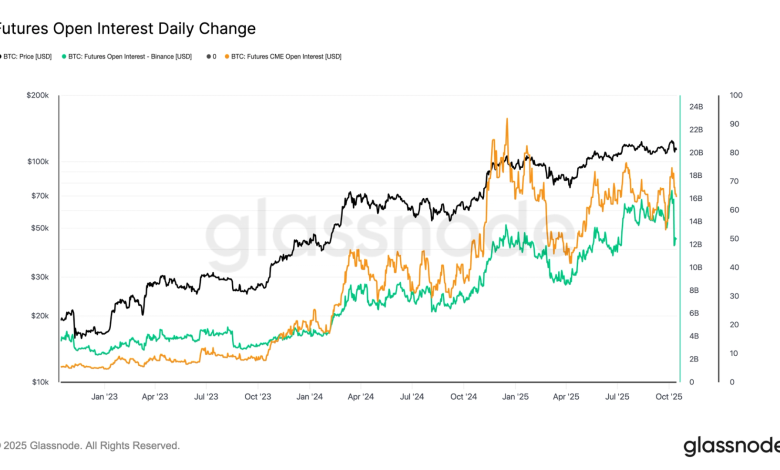Click the green Binance legend dot

pyautogui.click(x=64, y=56)
